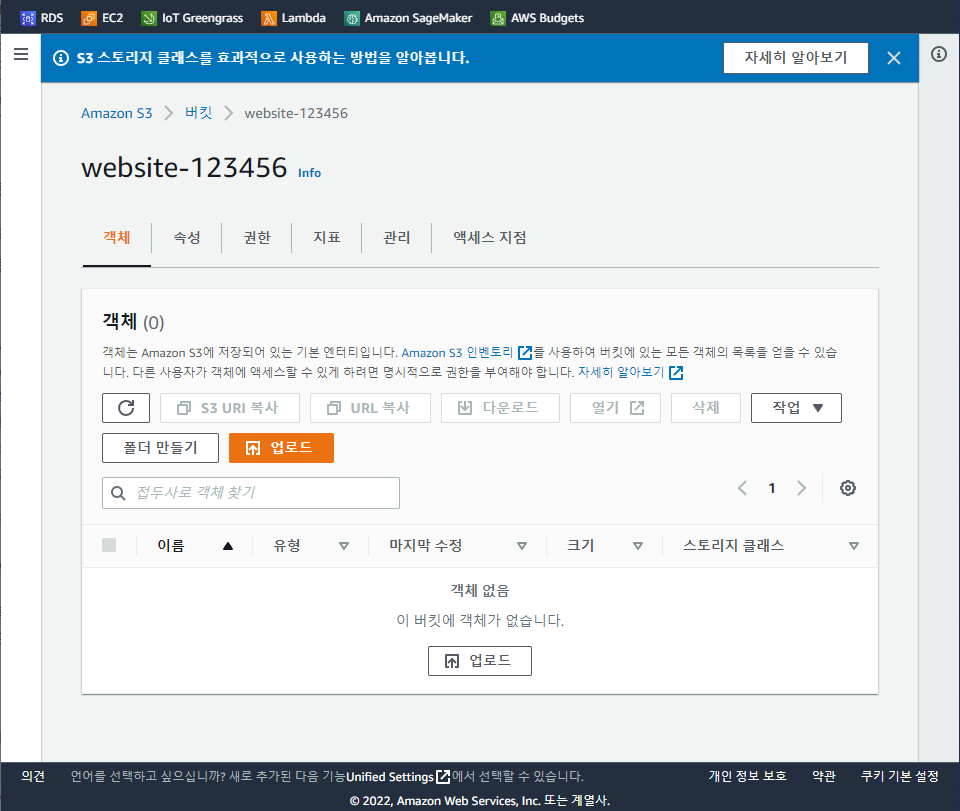Screen dimensions: 960x811
Task: Click the 자세히 알아보기 banner button
Action: [795, 58]
